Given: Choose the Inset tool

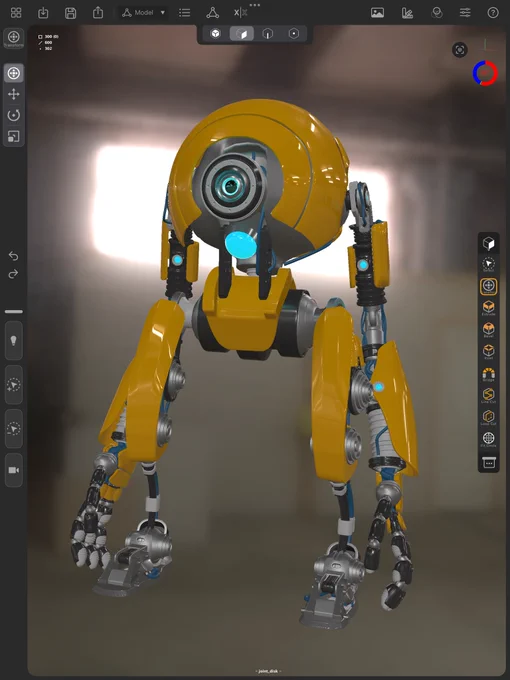Looking at the screenshot, I should coord(488,352).
